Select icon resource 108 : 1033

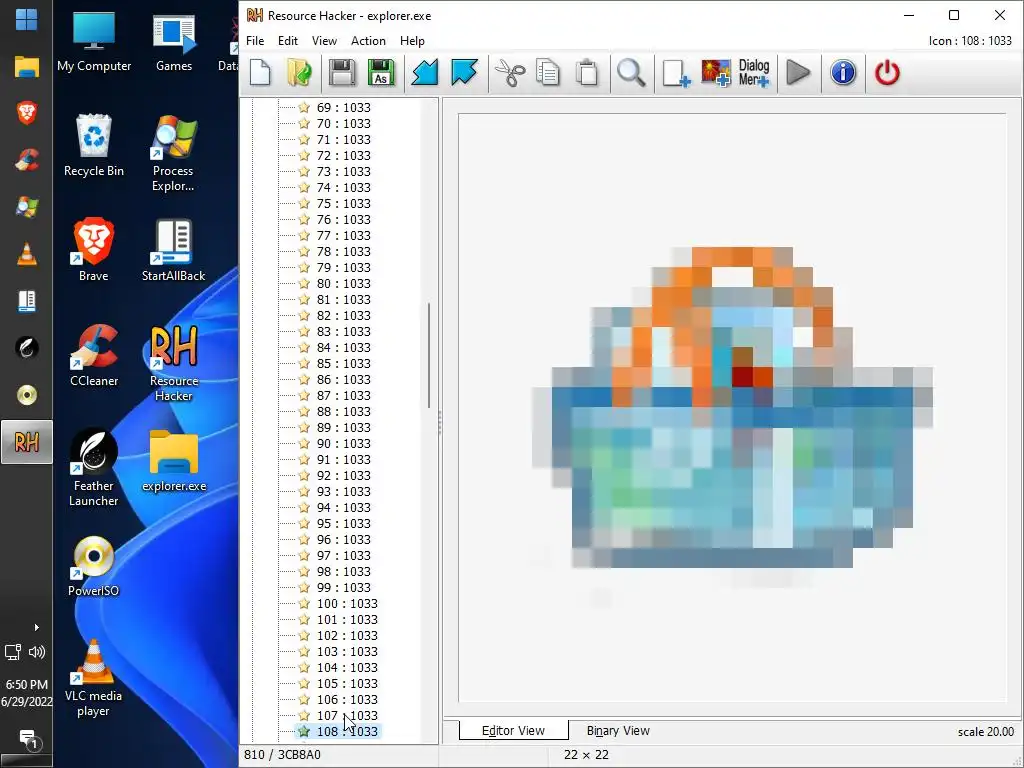tap(347, 731)
